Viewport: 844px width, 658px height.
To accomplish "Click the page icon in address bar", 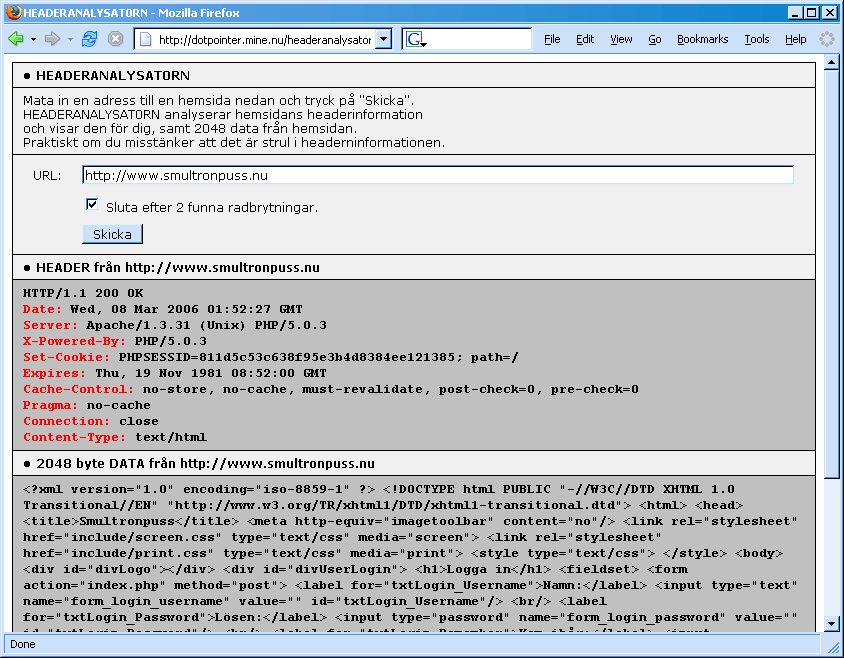I will [x=145, y=40].
